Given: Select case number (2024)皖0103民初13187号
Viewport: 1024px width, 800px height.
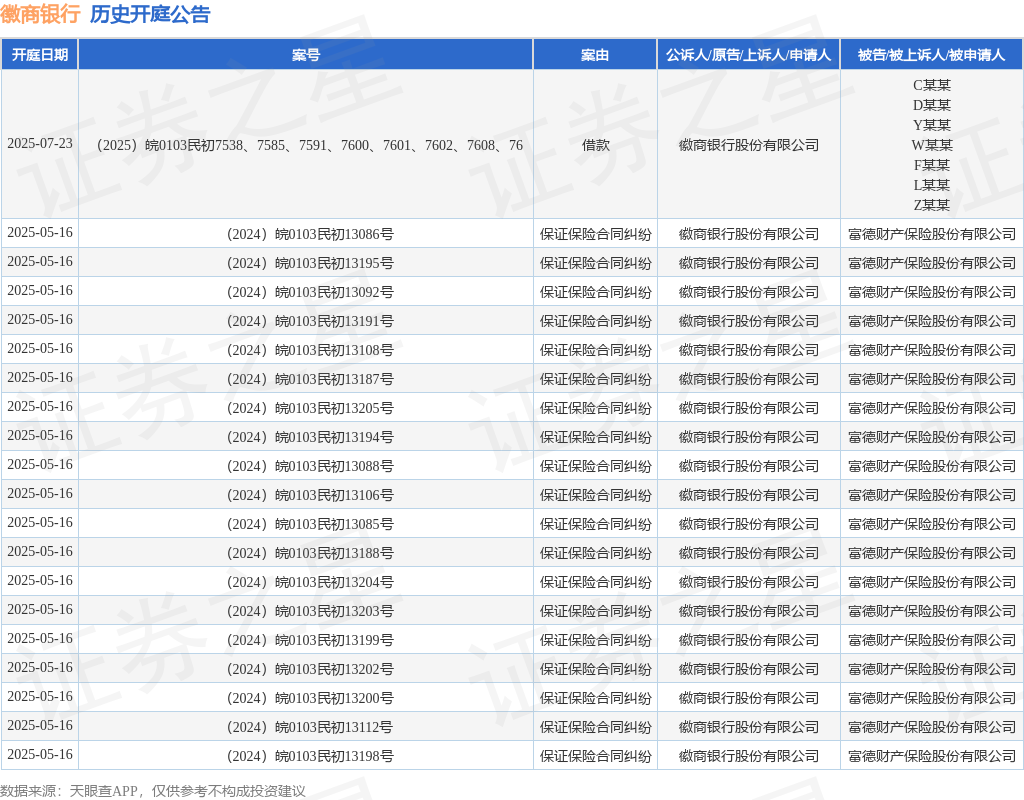Looking at the screenshot, I should click(310, 379).
